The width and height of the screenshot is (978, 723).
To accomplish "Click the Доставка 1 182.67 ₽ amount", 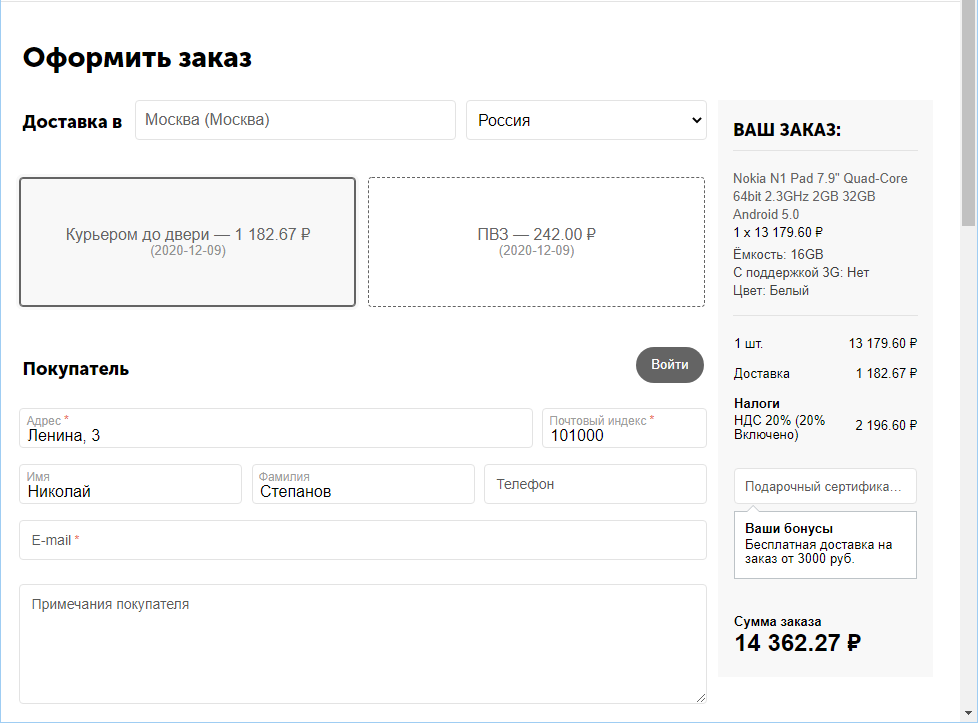I will coord(886,373).
